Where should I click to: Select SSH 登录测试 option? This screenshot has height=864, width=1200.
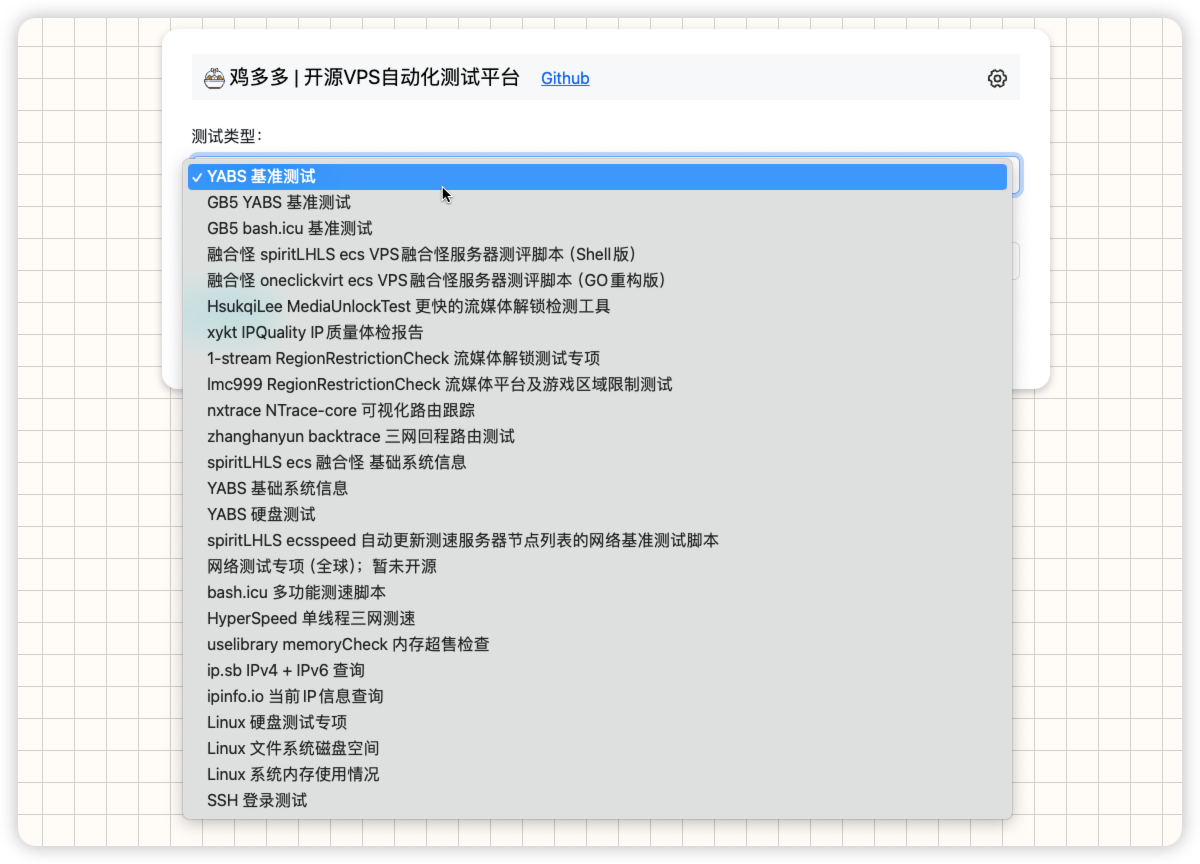point(257,800)
